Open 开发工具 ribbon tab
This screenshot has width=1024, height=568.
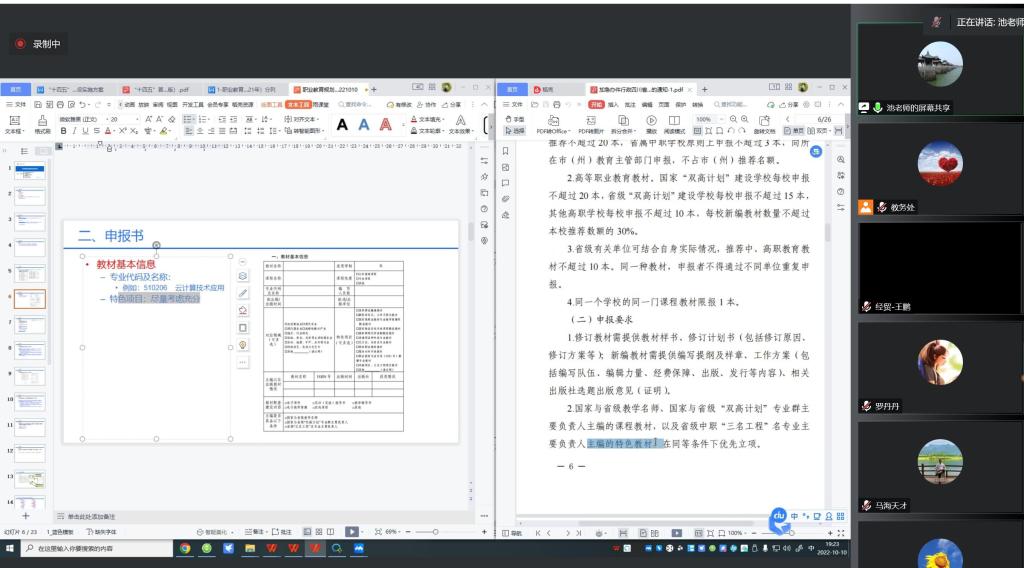[x=193, y=104]
